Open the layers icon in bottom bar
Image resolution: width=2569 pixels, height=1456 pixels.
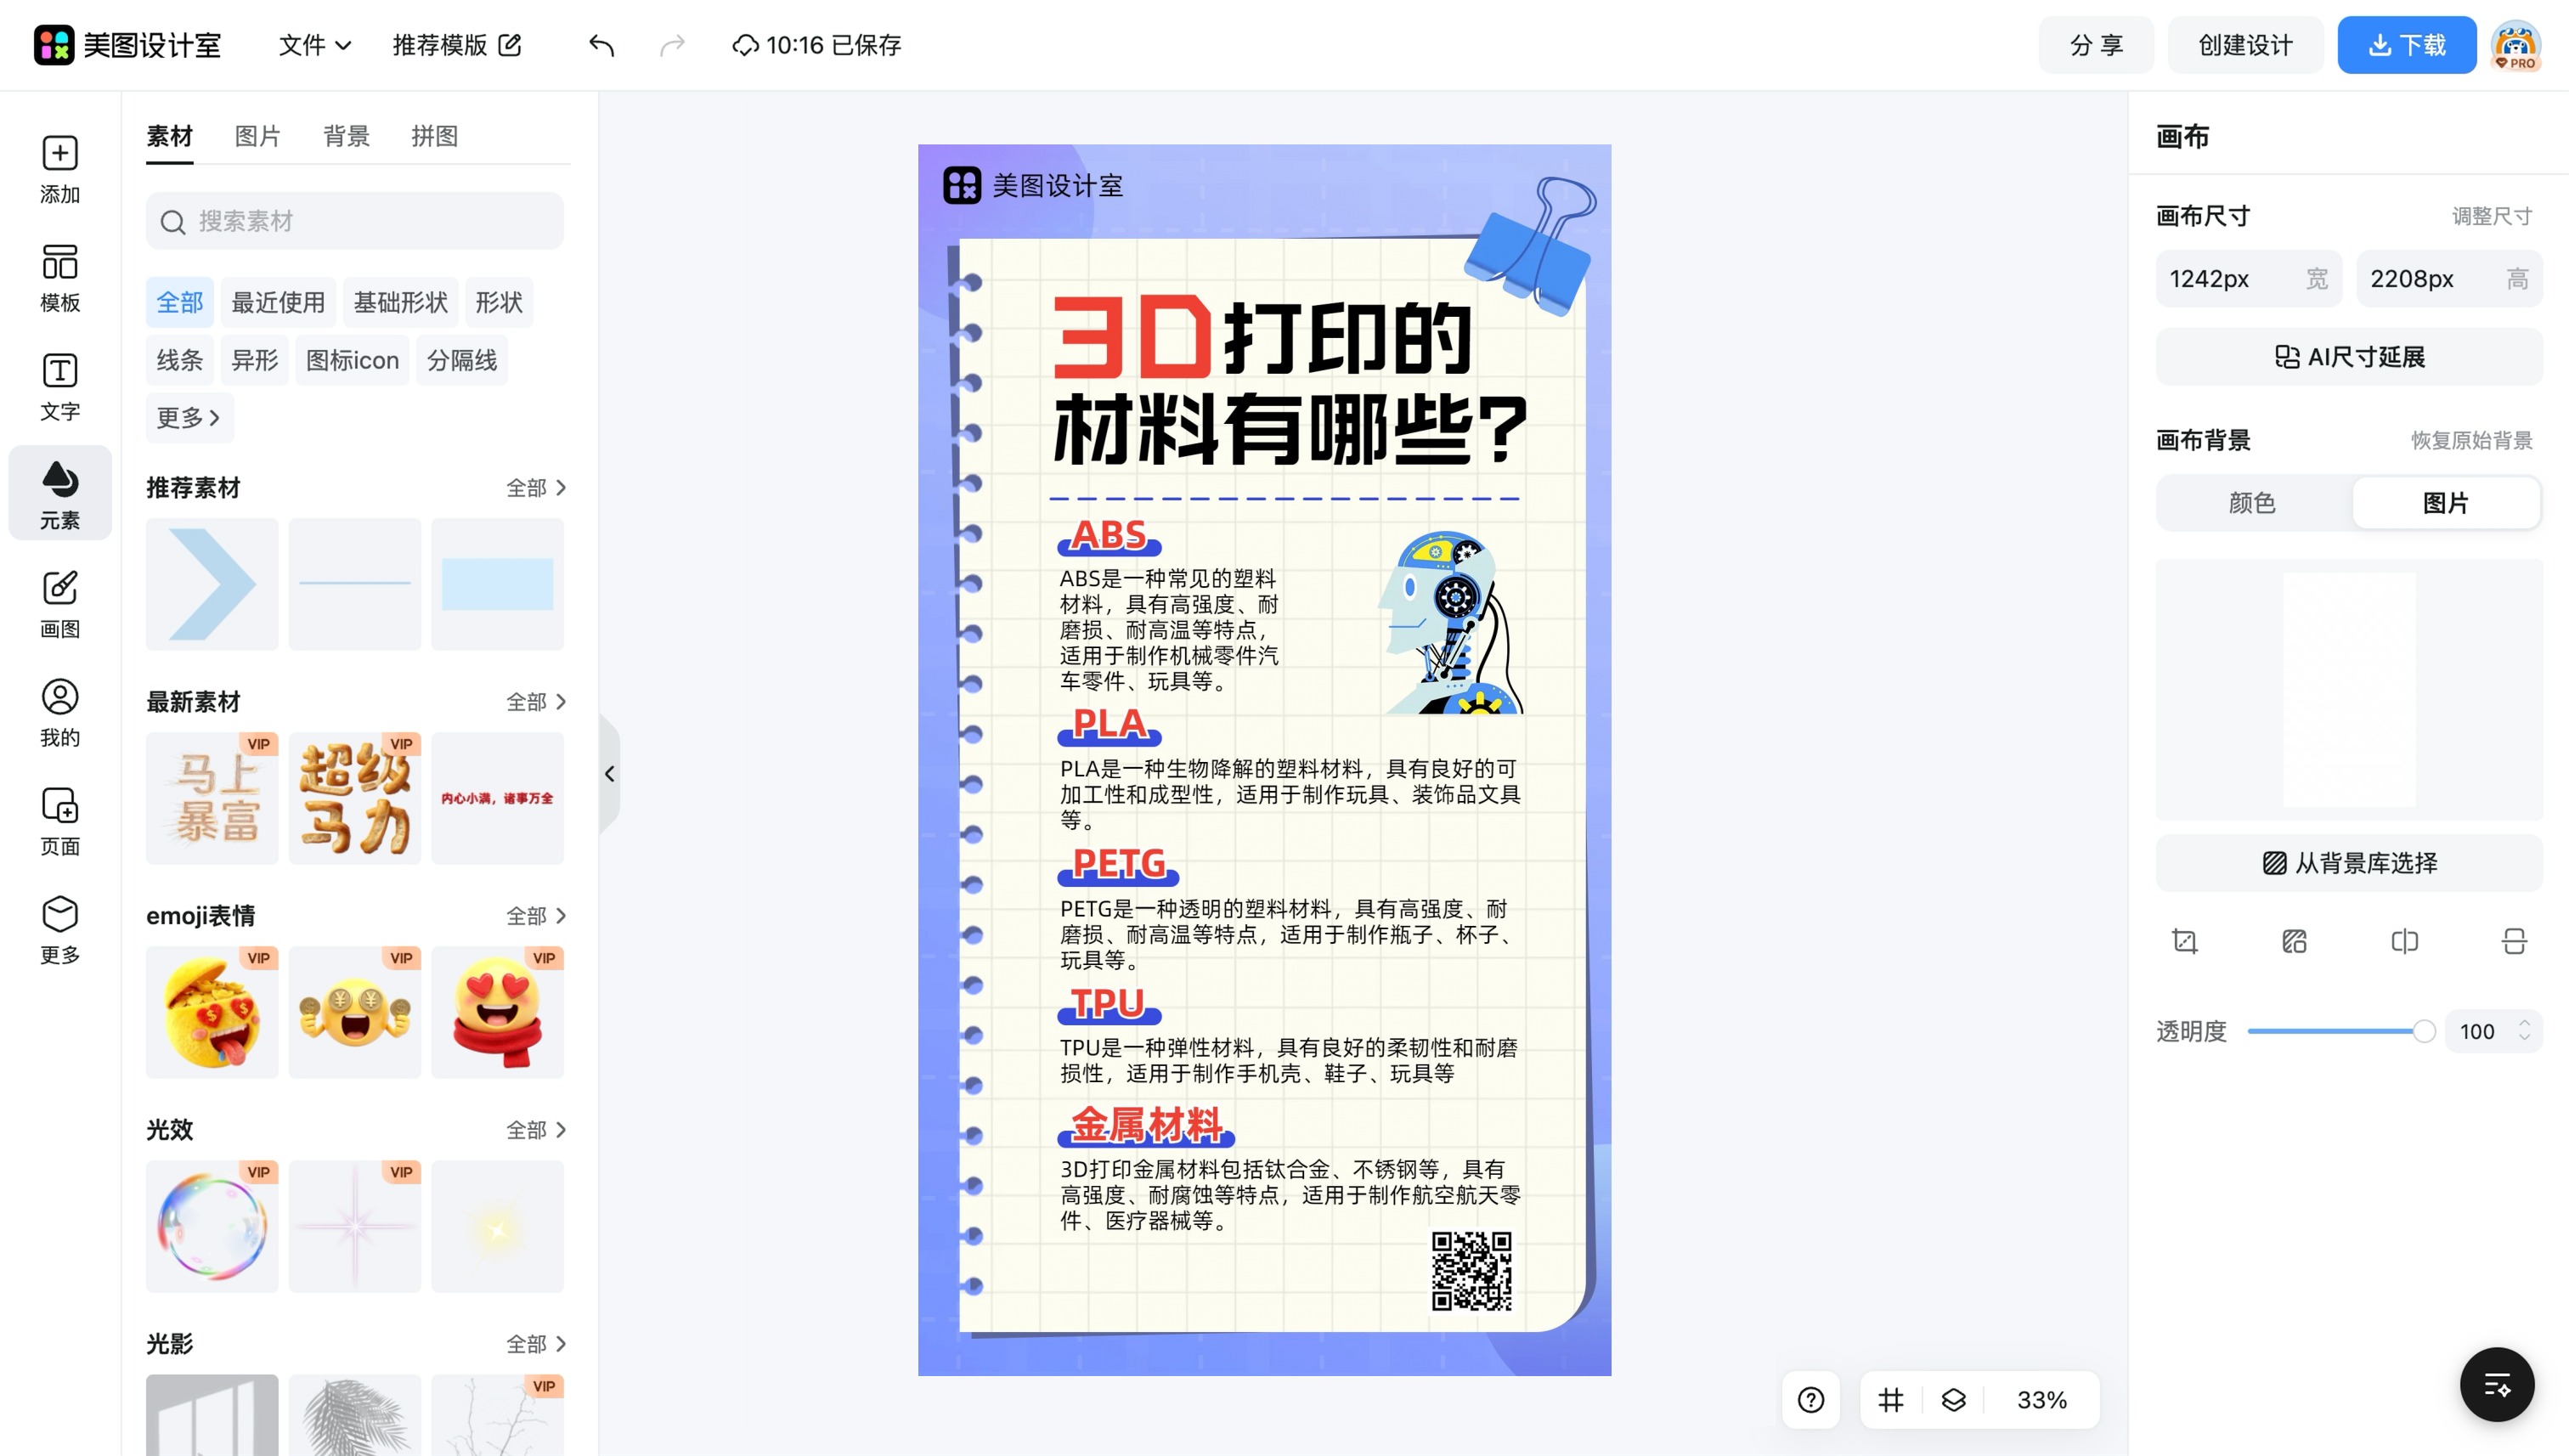(1953, 1400)
